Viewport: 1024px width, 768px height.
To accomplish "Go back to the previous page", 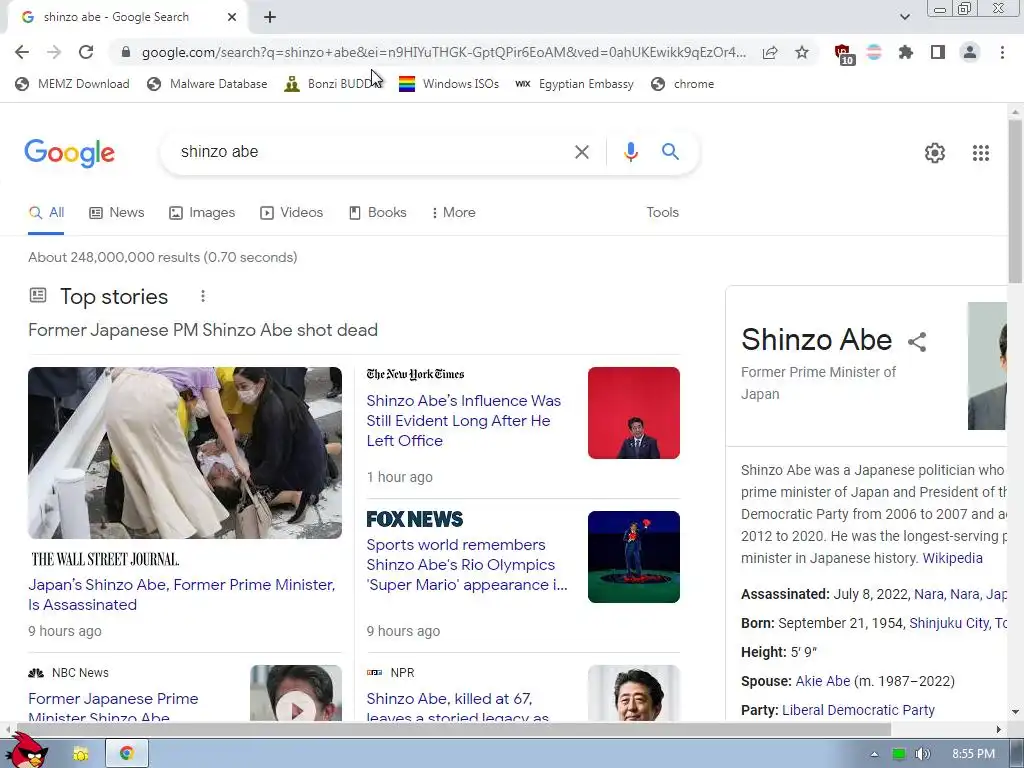I will pos(22,52).
